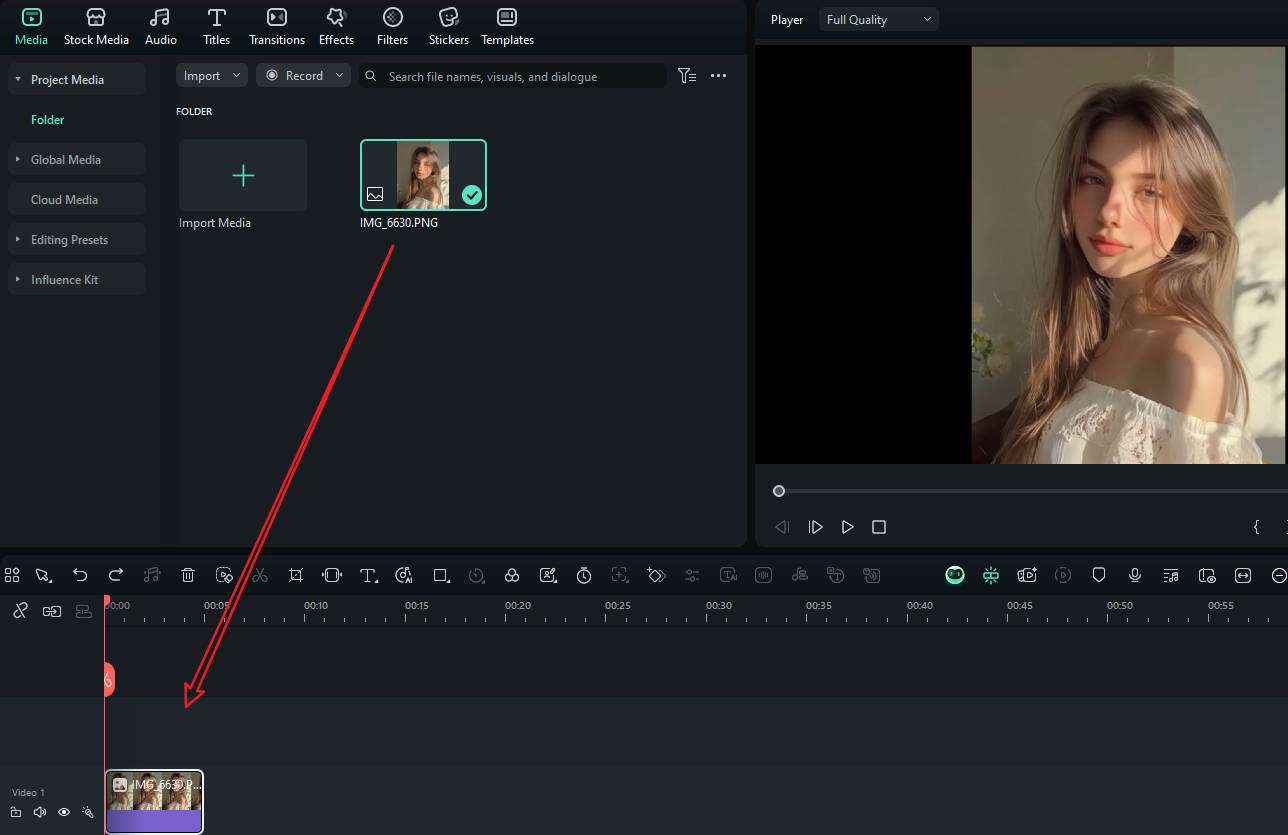The width and height of the screenshot is (1288, 835).
Task: Add a marker with the shield icon
Action: (x=1099, y=575)
